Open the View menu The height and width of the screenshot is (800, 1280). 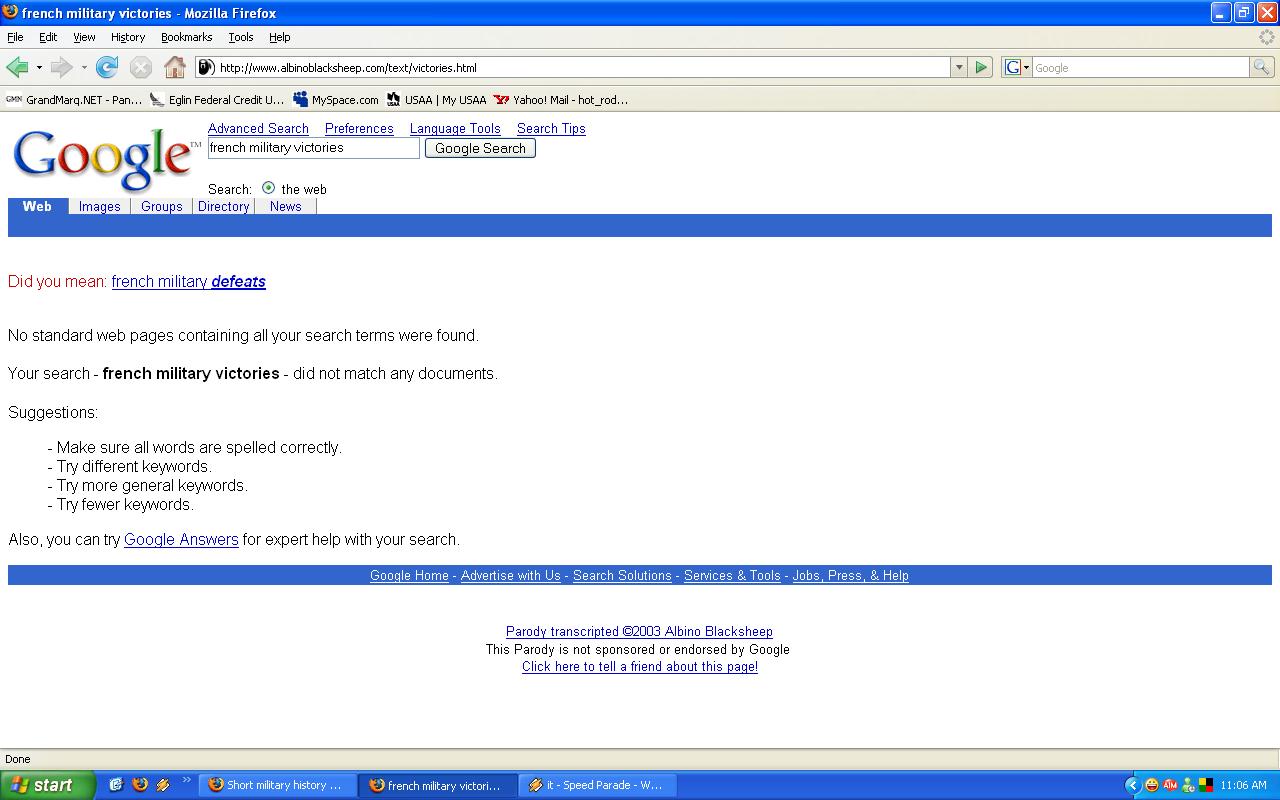(x=84, y=37)
